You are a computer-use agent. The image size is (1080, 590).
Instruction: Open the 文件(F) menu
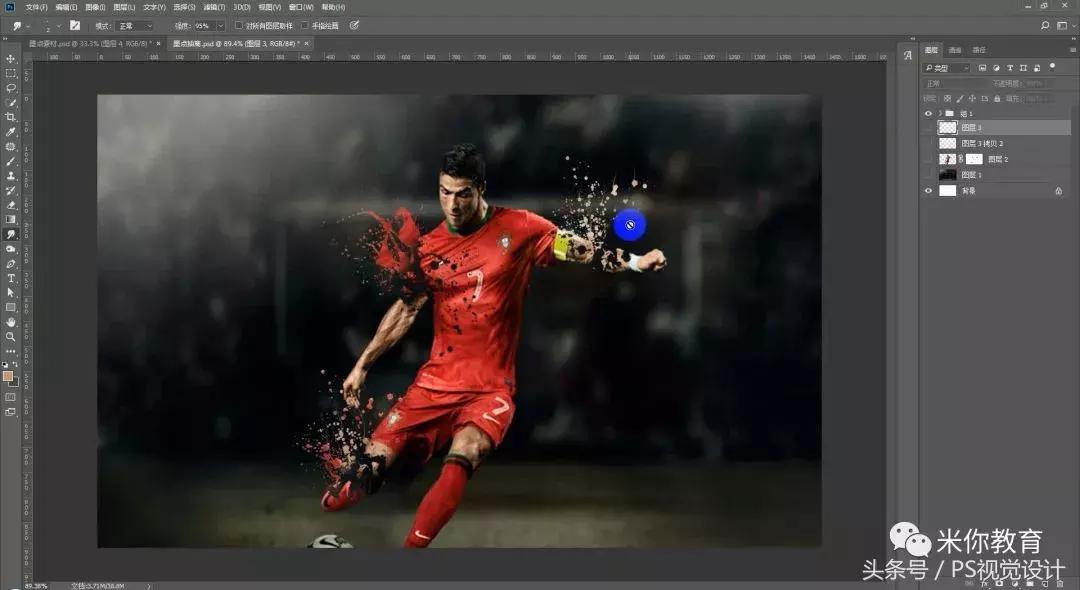(x=37, y=8)
